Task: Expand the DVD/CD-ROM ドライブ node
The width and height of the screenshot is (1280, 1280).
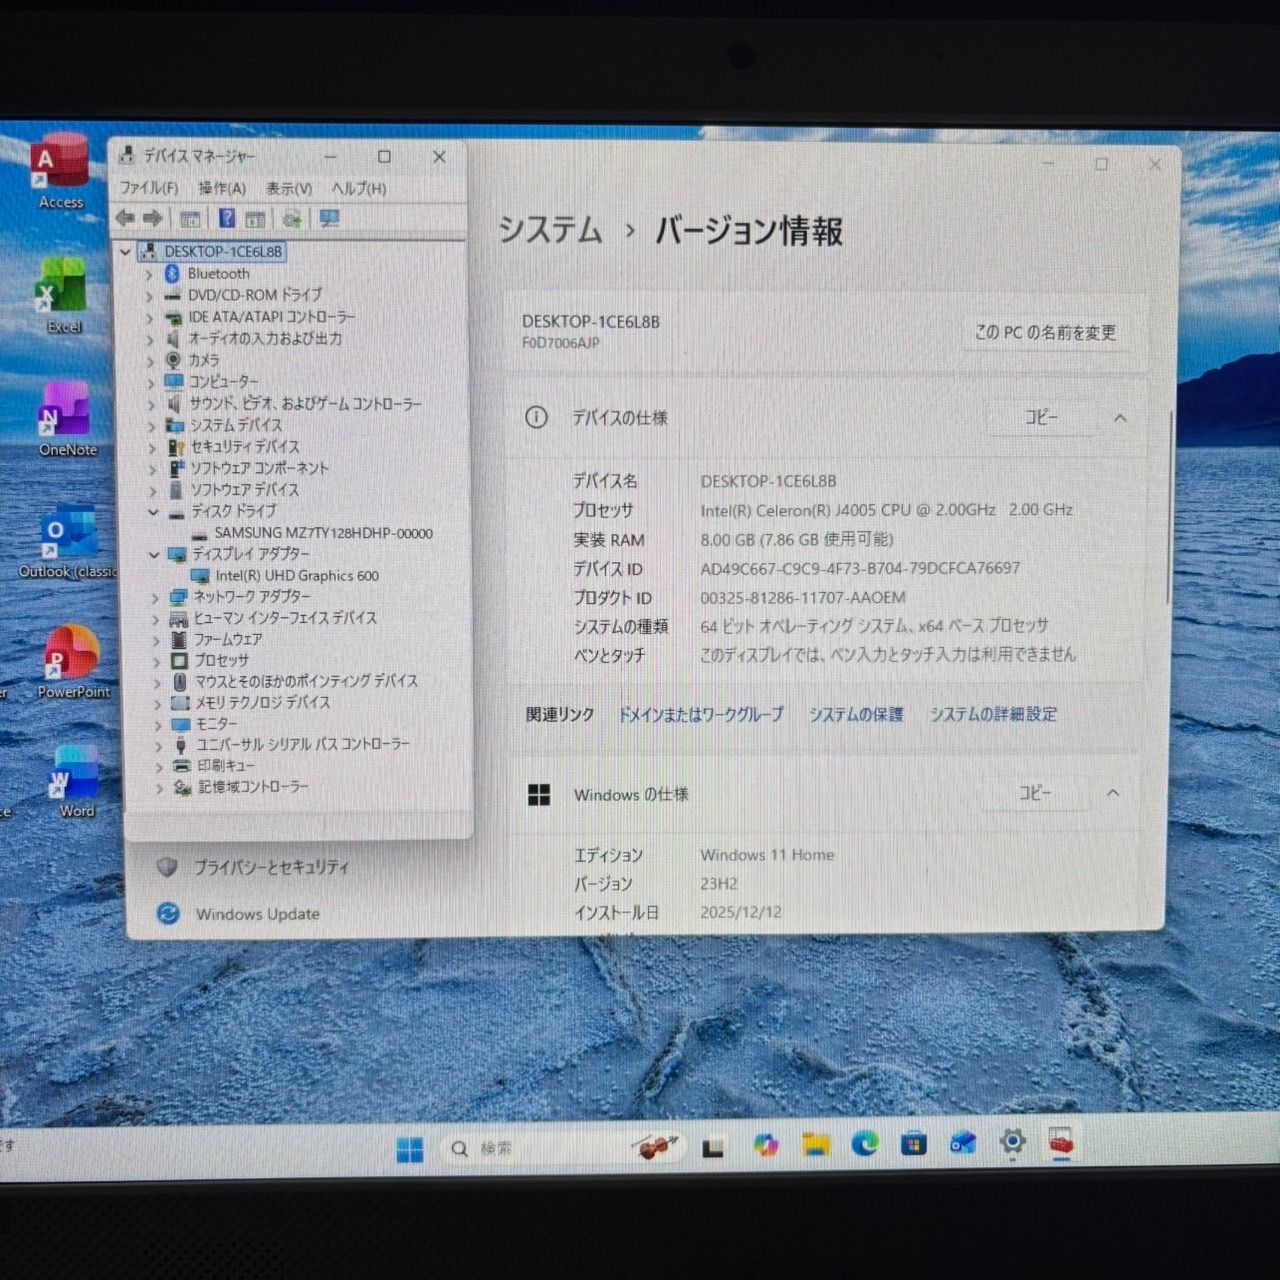Action: pyautogui.click(x=149, y=296)
